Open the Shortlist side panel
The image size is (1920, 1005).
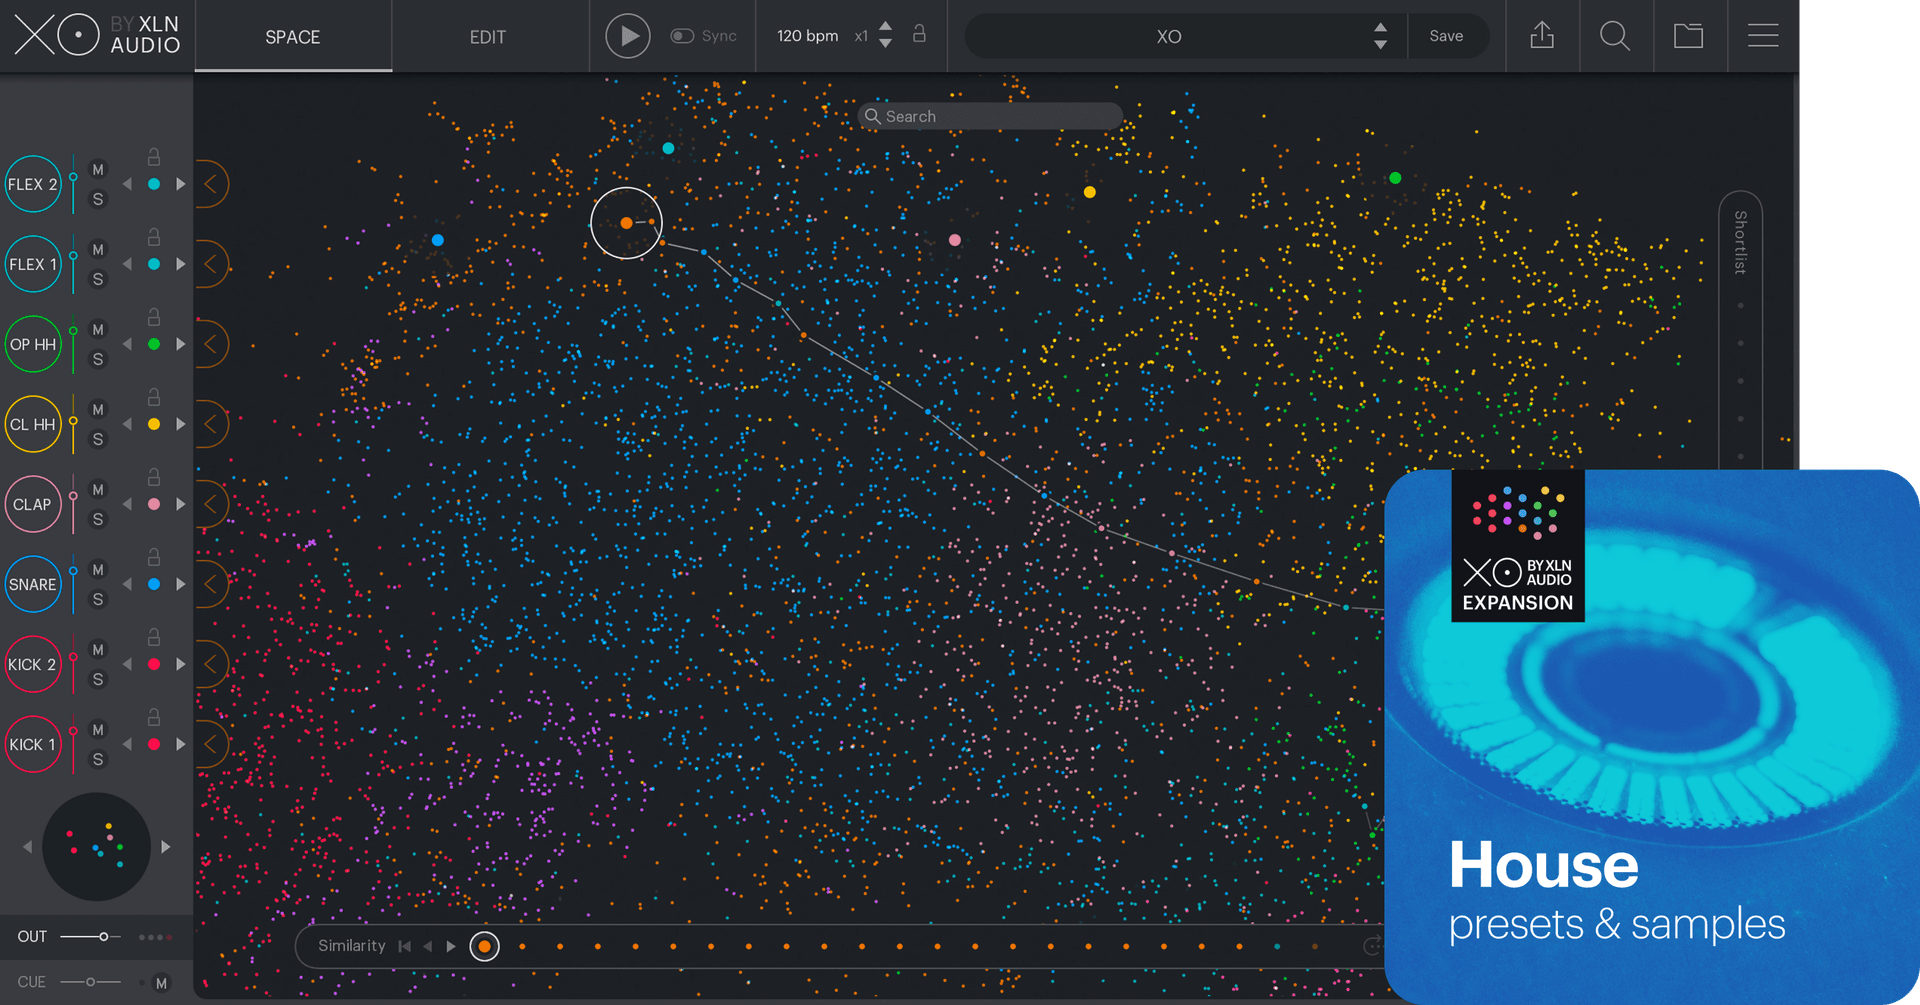[1741, 243]
